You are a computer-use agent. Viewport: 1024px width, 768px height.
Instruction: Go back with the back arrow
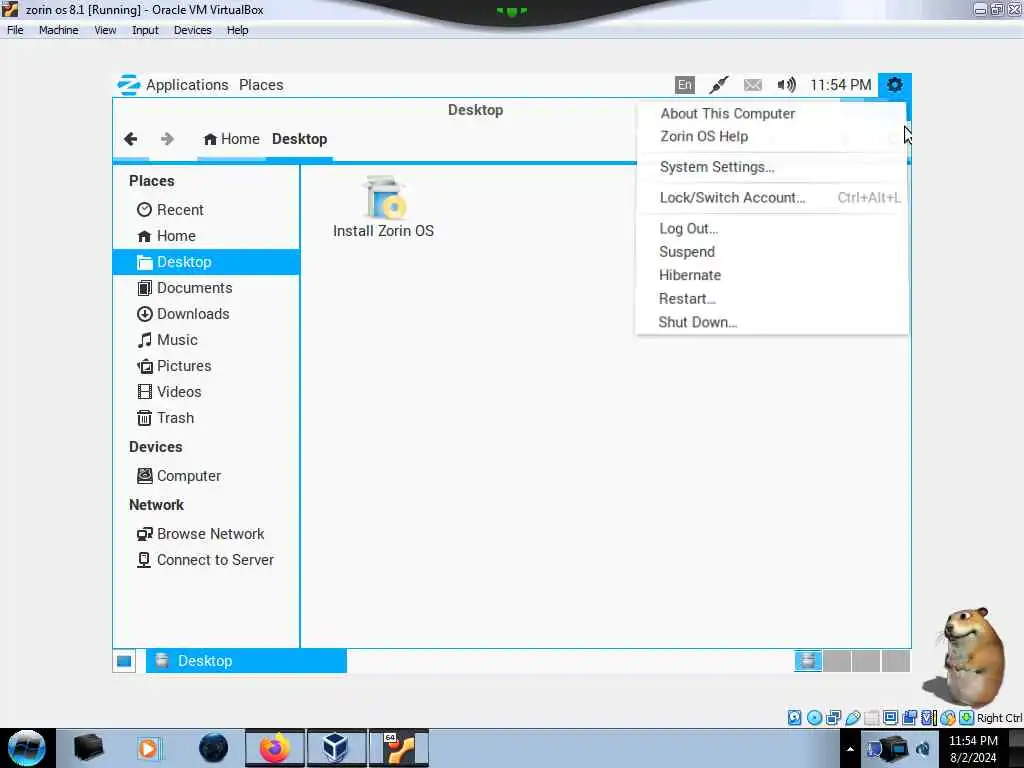131,139
